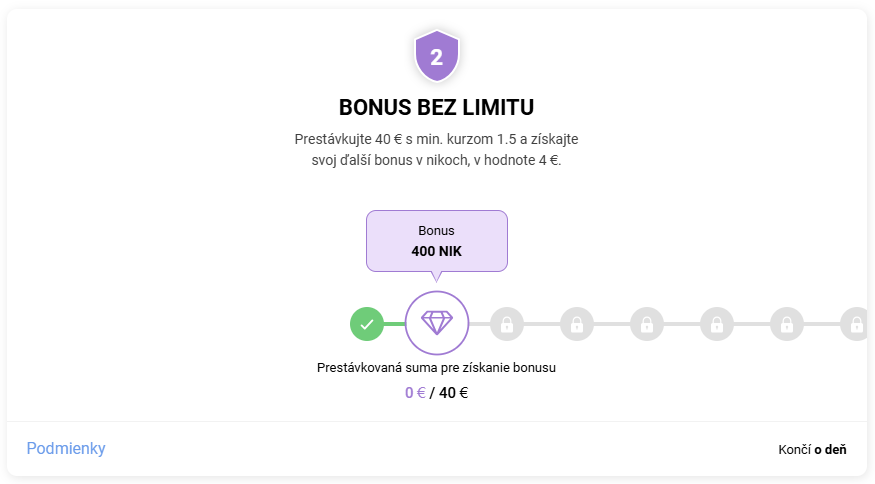This screenshot has height=484, width=875.
Task: Click the green progress line between steps
Action: [395, 324]
